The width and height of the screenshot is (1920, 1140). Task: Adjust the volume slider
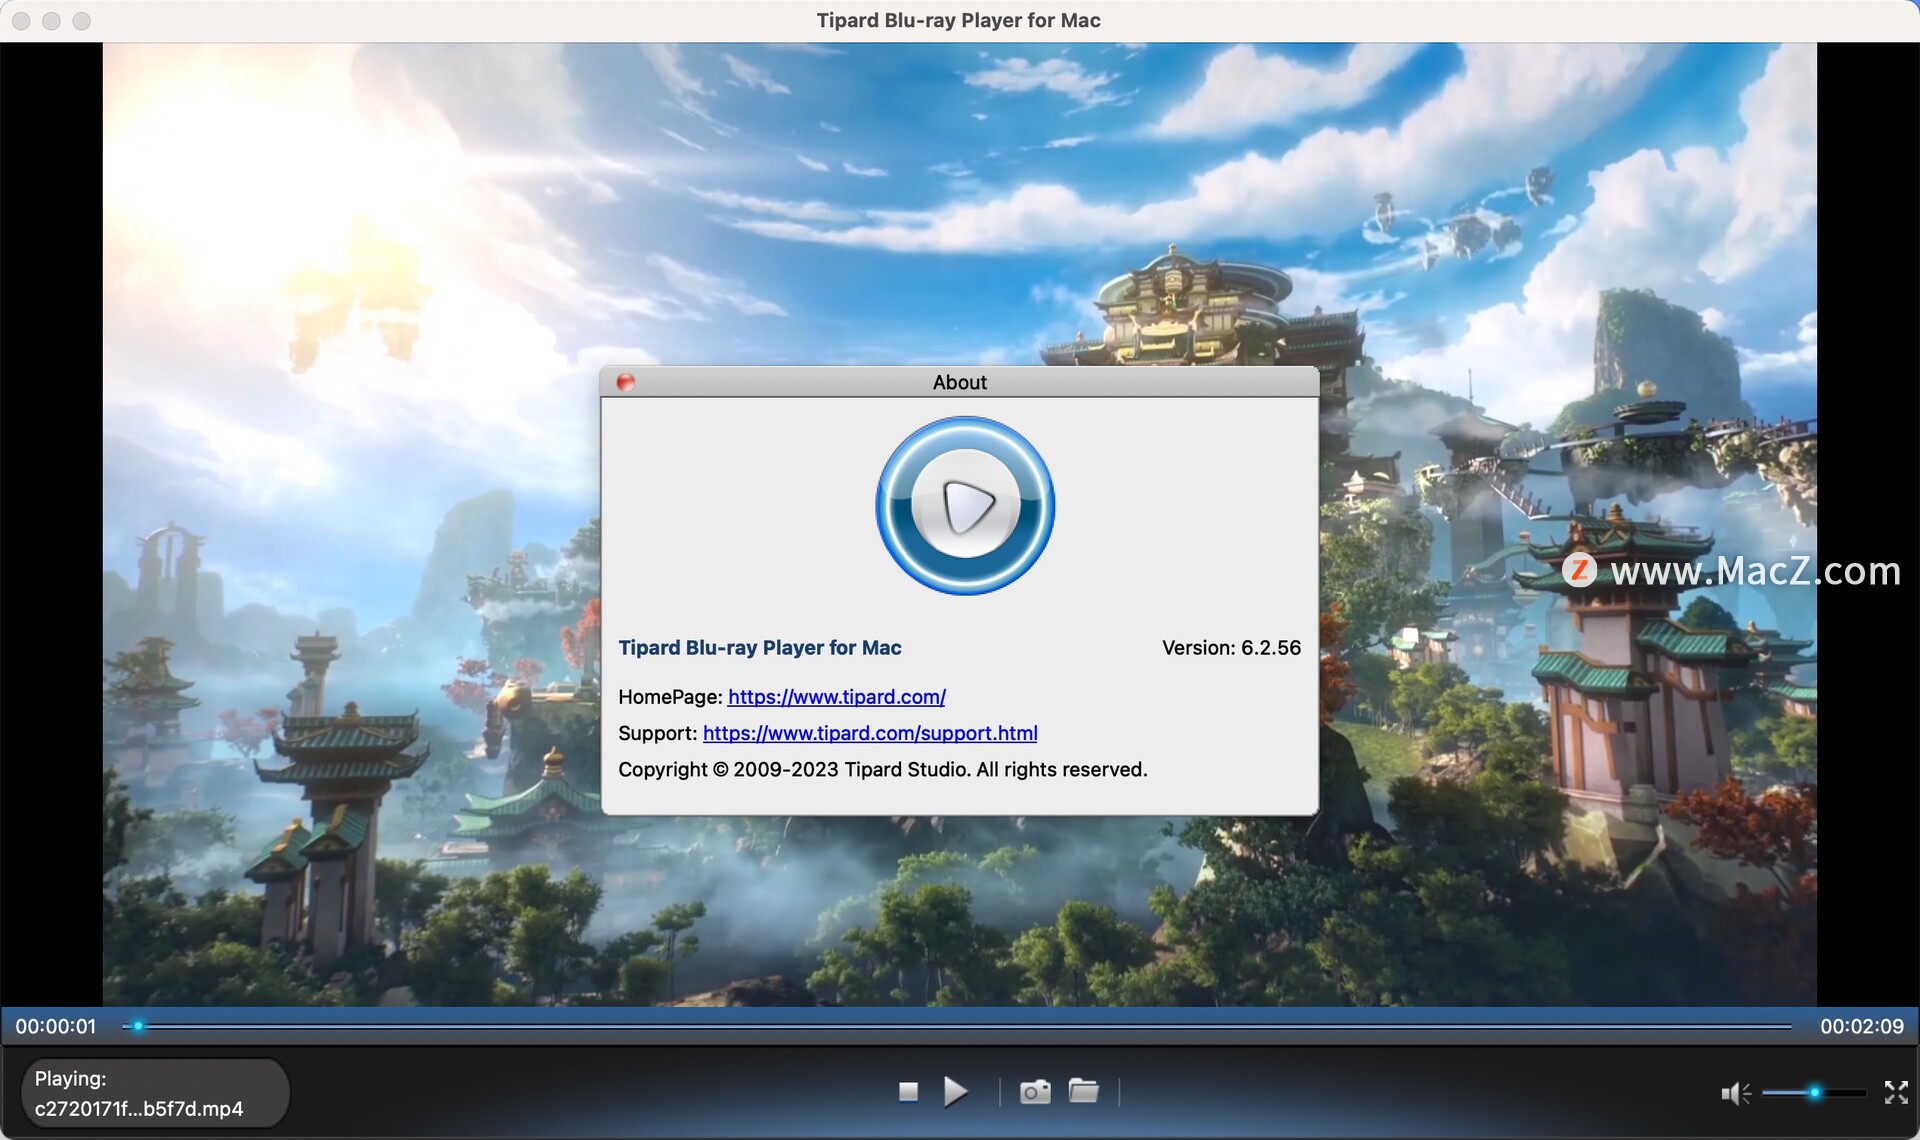1814,1093
